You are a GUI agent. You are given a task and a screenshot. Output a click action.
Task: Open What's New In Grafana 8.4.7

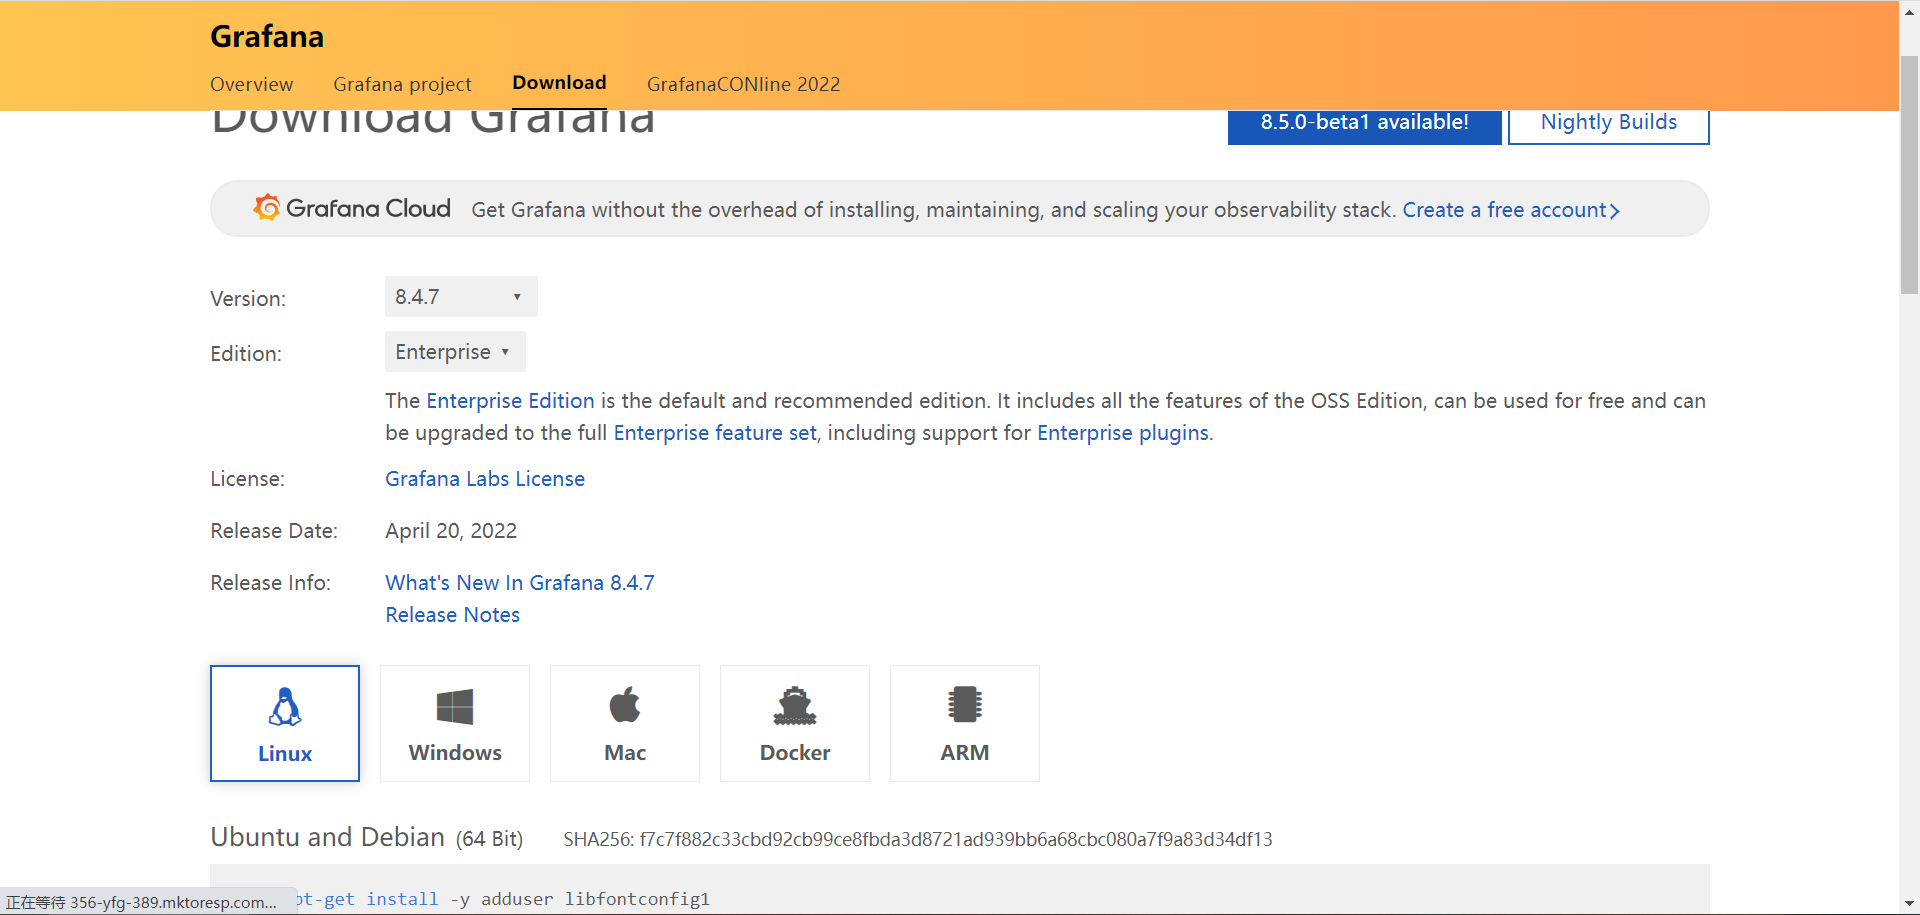point(520,583)
